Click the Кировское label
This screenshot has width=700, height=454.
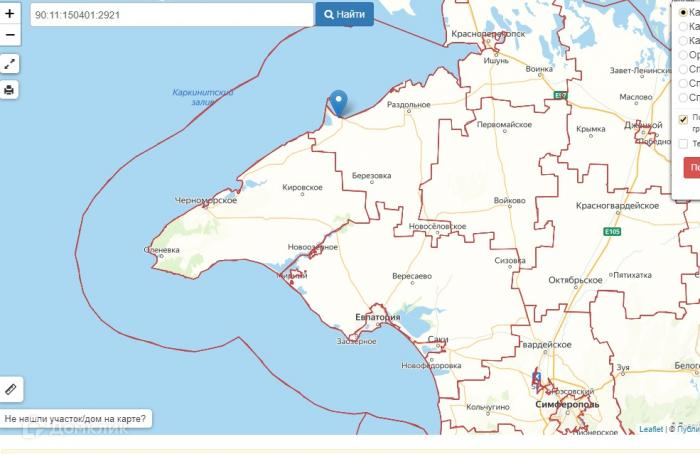[x=302, y=187]
